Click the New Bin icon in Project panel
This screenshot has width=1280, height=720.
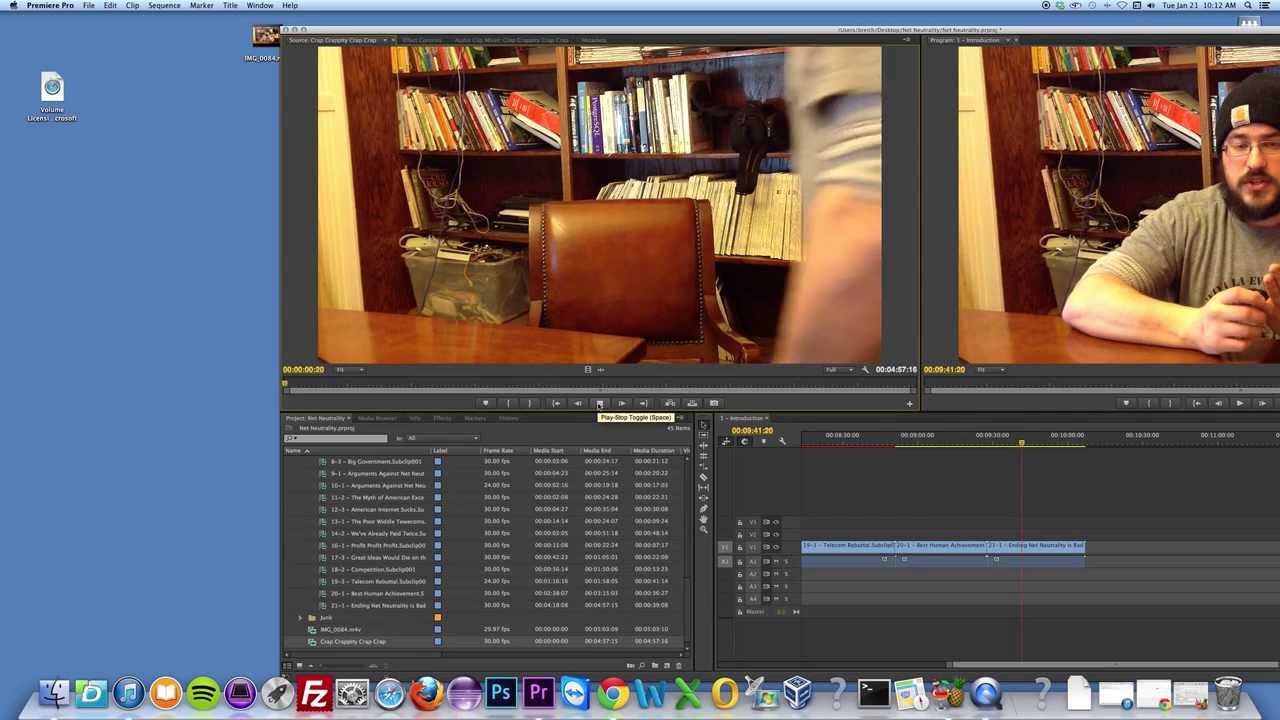point(655,666)
